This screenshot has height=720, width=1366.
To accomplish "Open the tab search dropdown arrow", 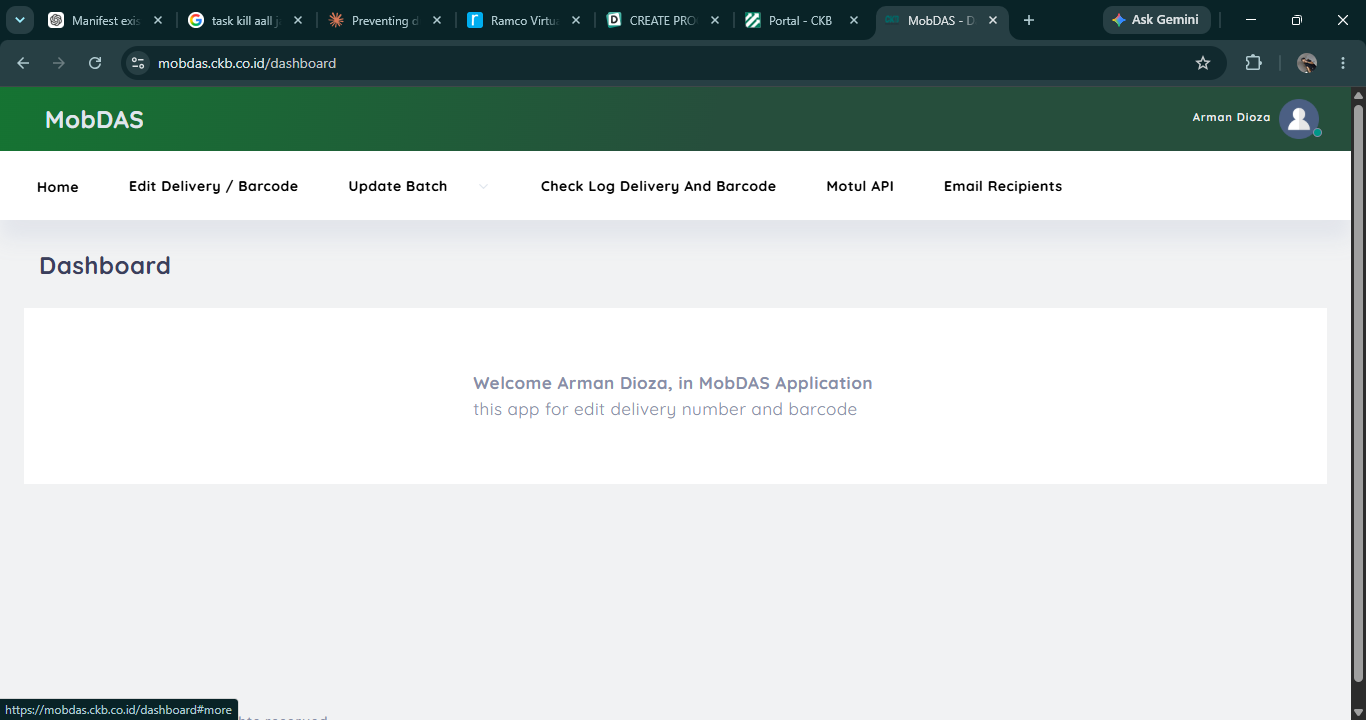I will 19,20.
